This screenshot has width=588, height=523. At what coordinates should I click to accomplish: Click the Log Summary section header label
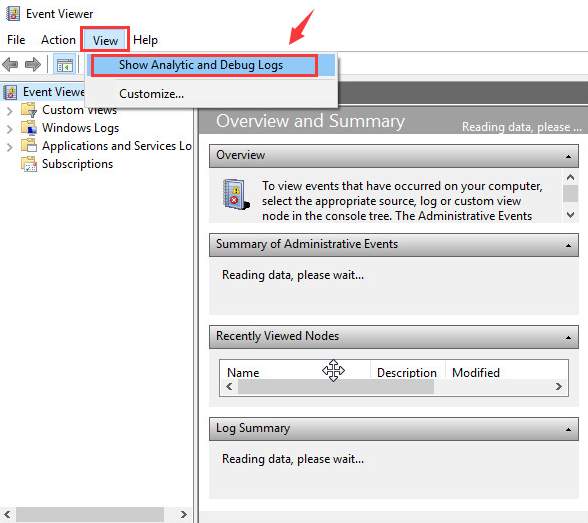[253, 429]
